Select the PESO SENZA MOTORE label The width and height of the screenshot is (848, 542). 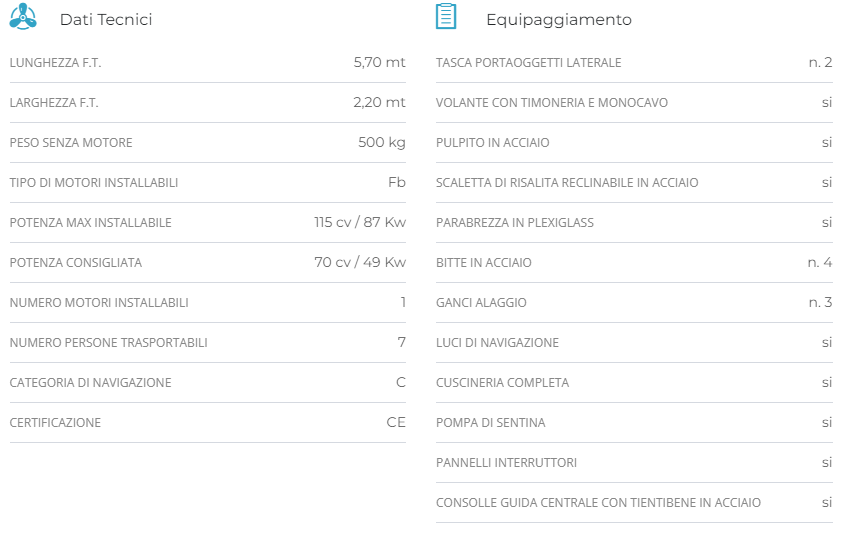click(x=71, y=143)
